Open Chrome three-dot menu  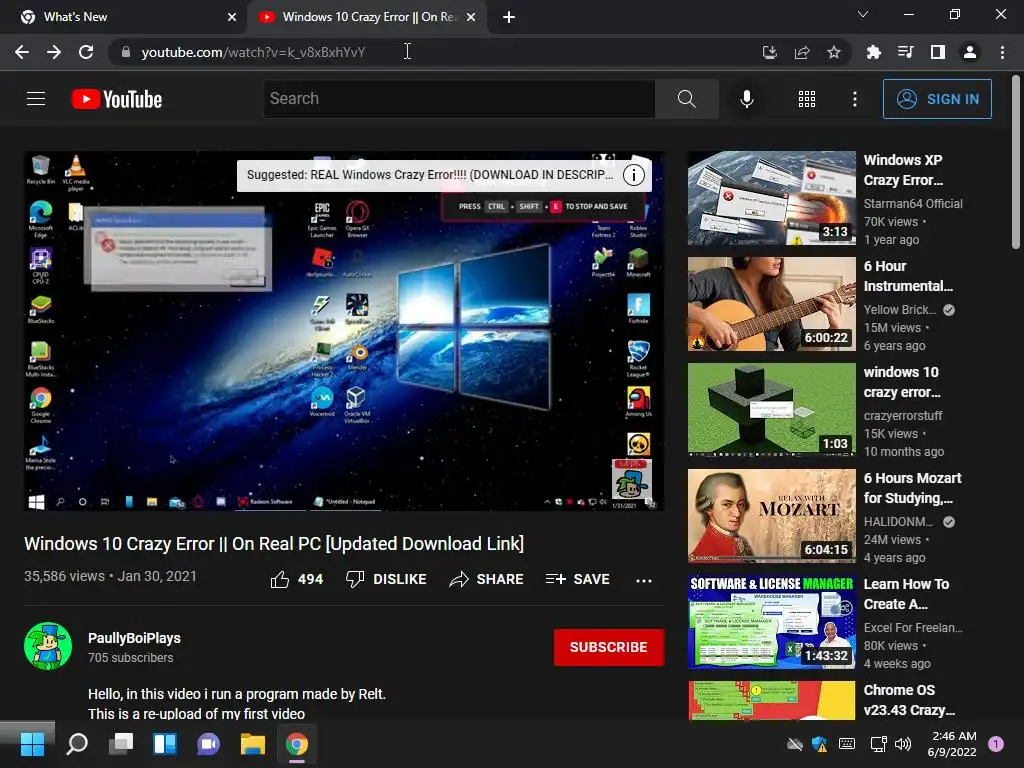1002,52
